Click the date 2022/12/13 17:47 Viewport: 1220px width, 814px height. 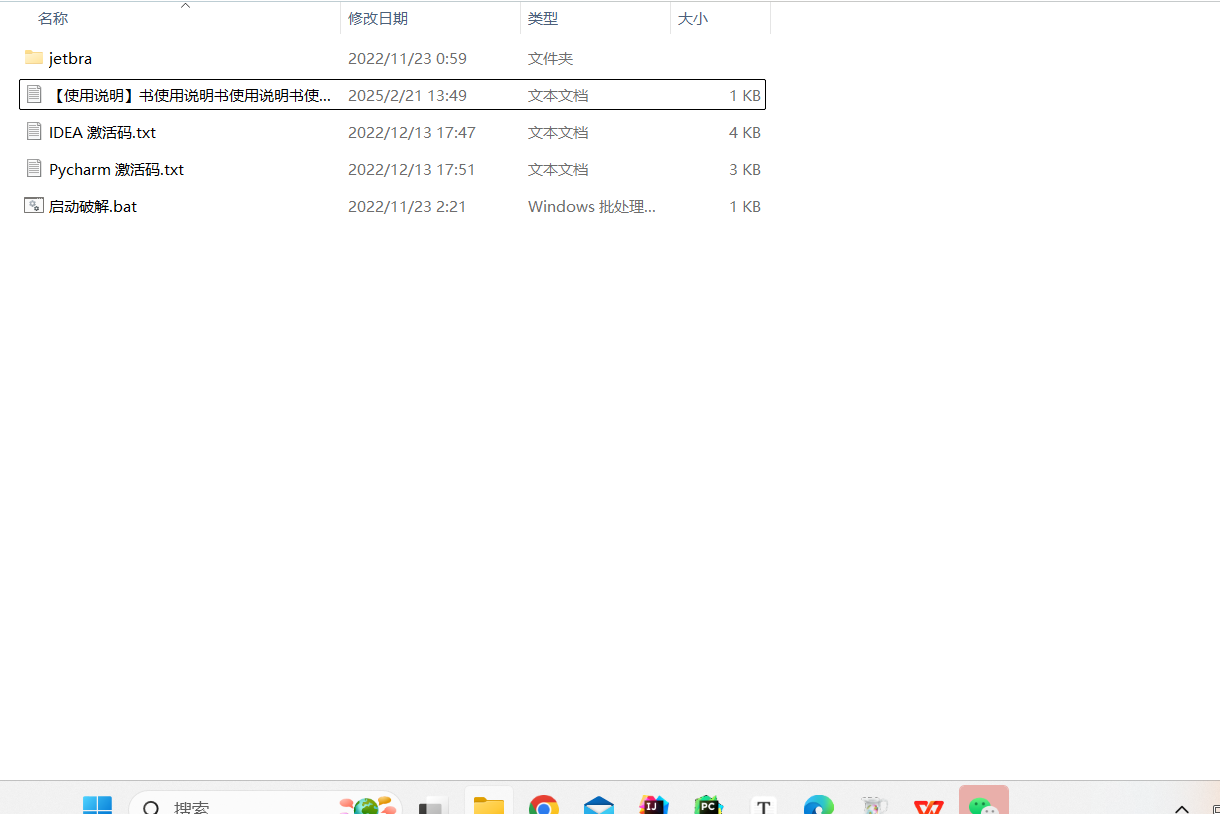click(x=411, y=133)
